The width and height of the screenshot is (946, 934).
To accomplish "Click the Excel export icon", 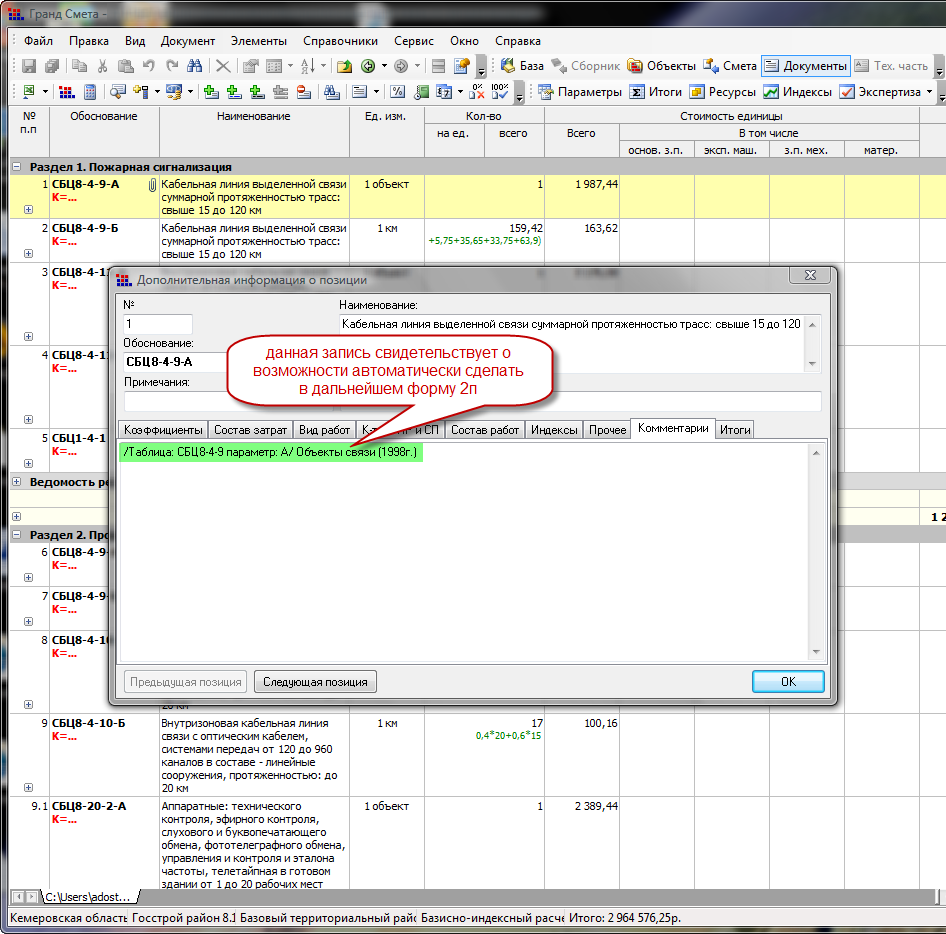I will 29,92.
